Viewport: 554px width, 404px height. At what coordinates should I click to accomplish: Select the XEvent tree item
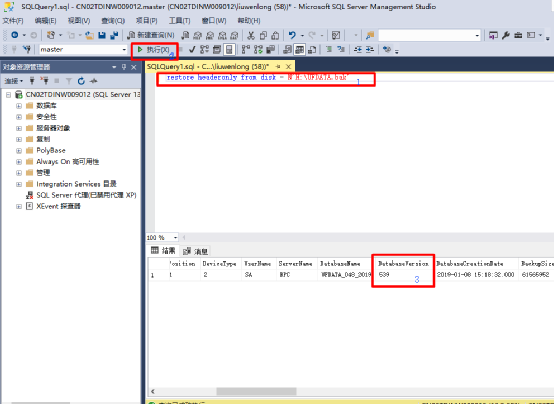(x=59, y=206)
